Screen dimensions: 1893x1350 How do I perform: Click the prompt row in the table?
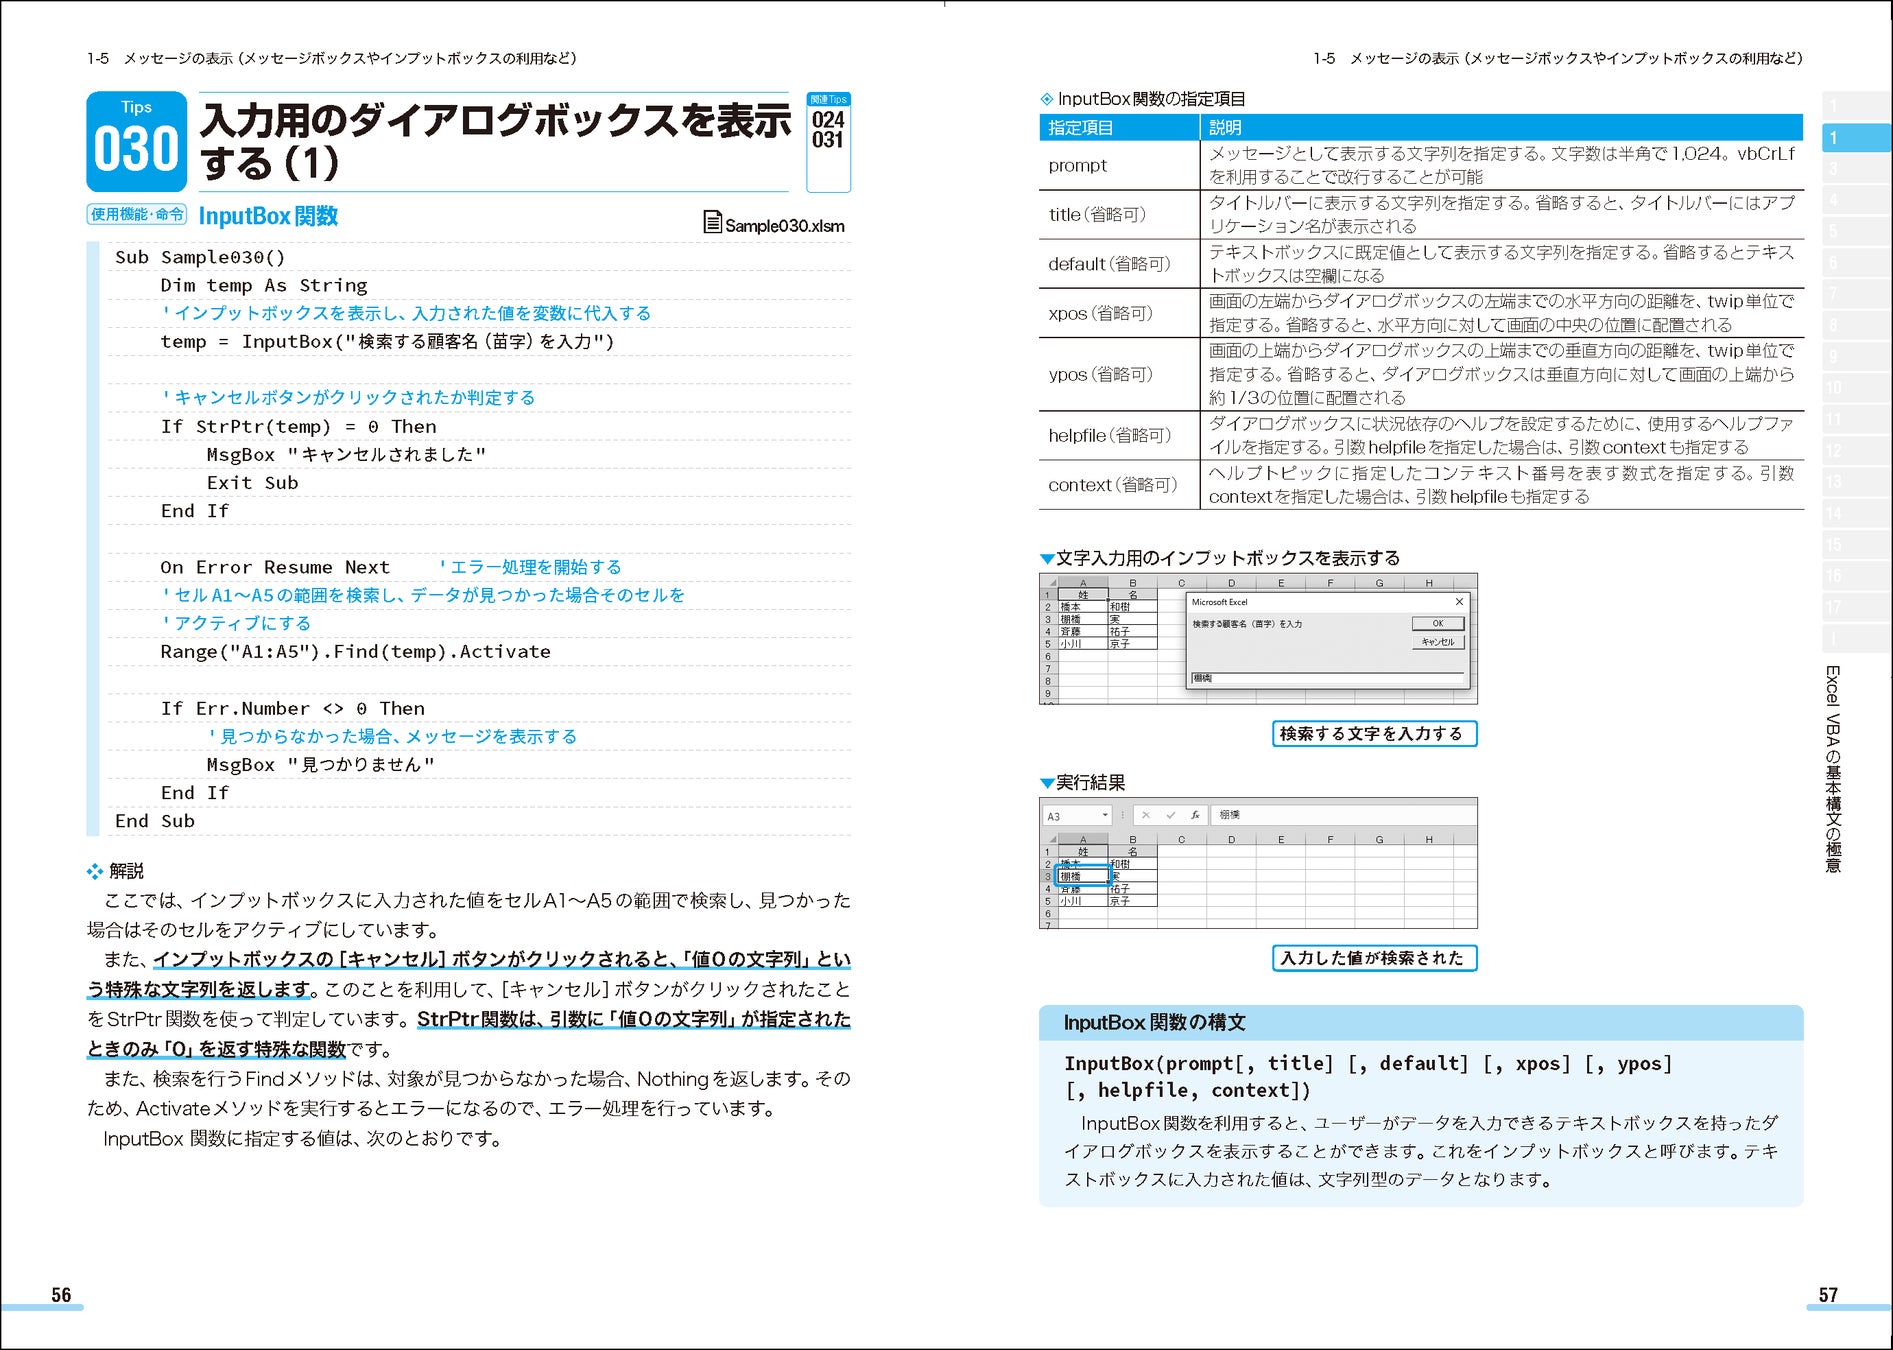[1421, 165]
